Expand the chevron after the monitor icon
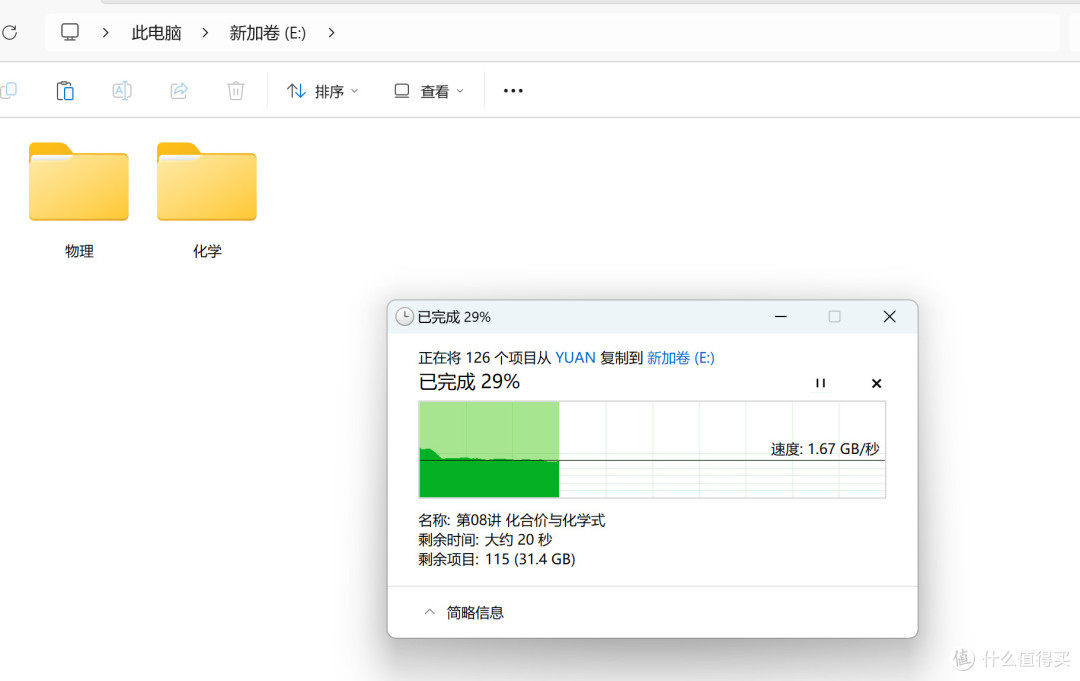 (105, 32)
